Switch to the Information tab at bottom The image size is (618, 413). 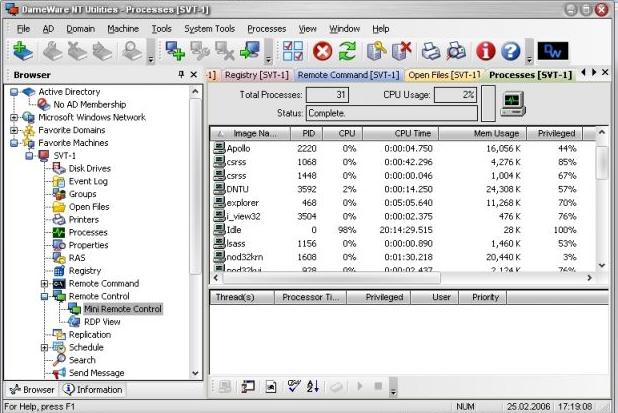coord(93,390)
